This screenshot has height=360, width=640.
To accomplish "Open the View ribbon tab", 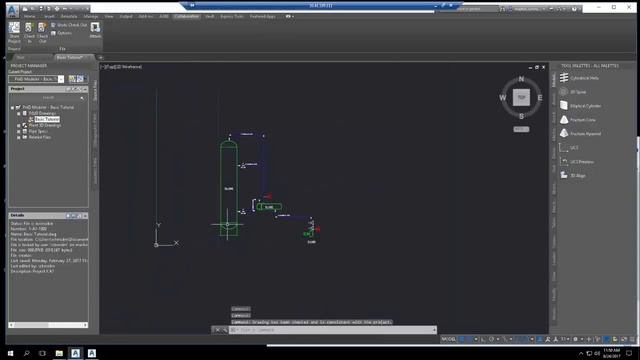I will pyautogui.click(x=109, y=16).
